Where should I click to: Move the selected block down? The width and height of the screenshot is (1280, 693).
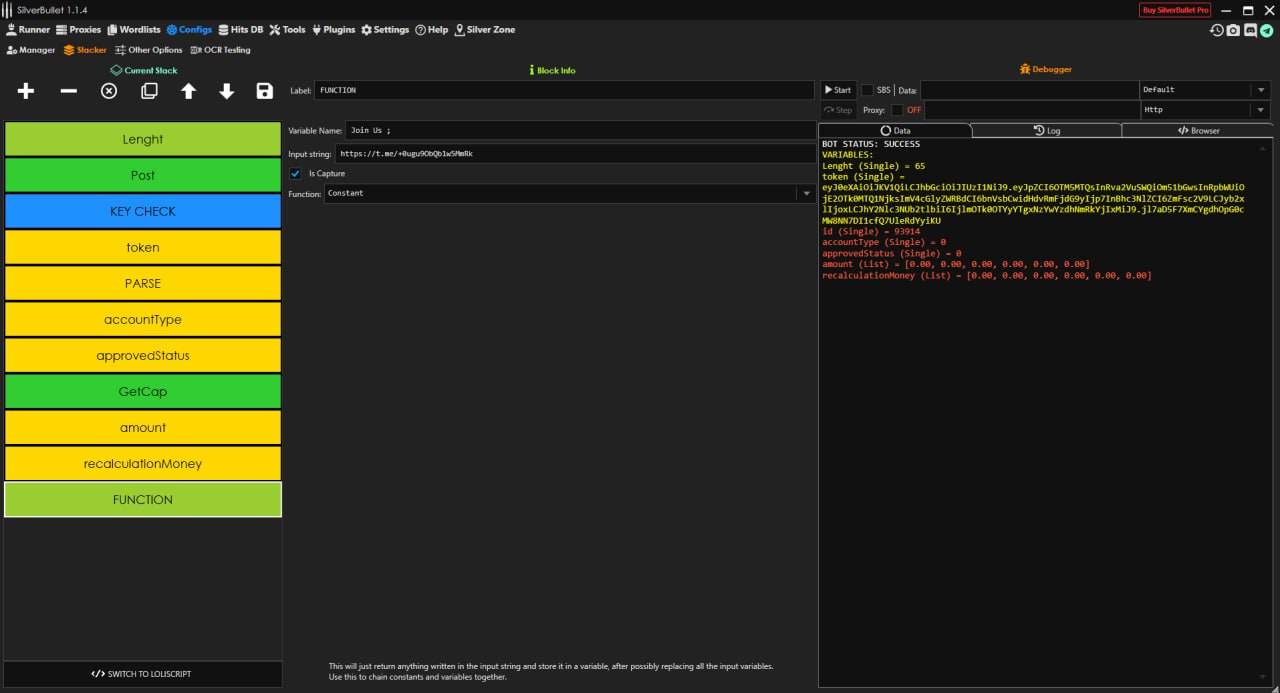point(227,91)
